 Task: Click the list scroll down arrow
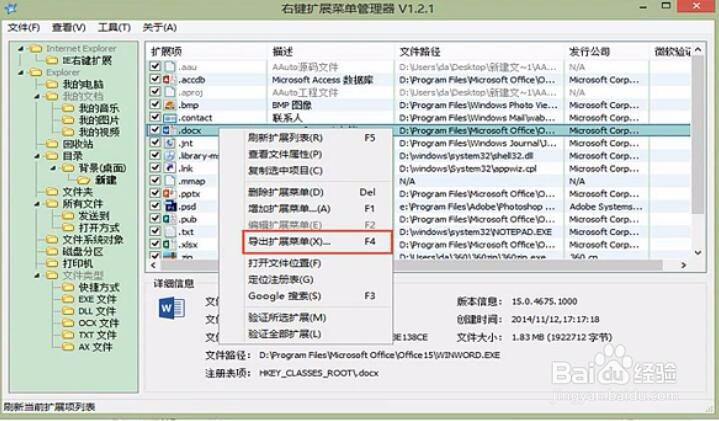[x=697, y=253]
